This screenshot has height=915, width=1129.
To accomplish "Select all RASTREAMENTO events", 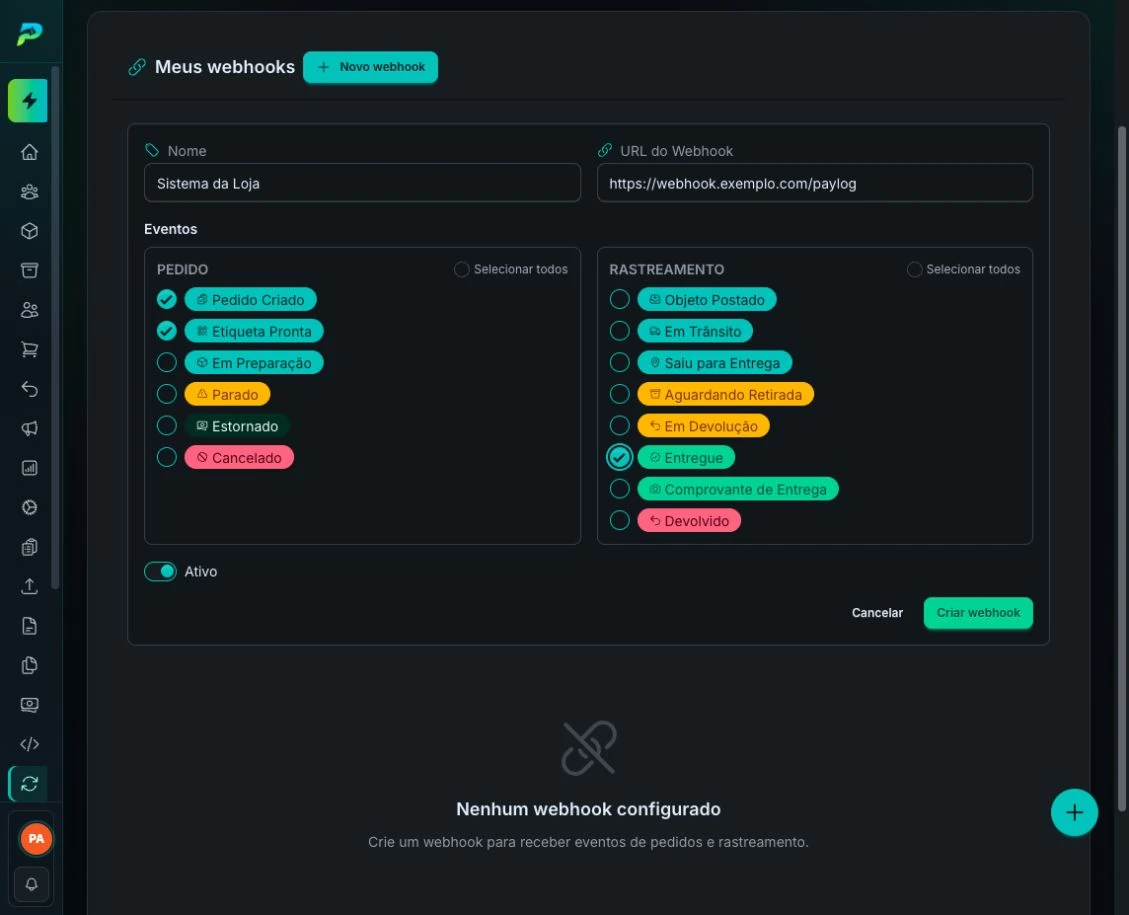I will (914, 269).
